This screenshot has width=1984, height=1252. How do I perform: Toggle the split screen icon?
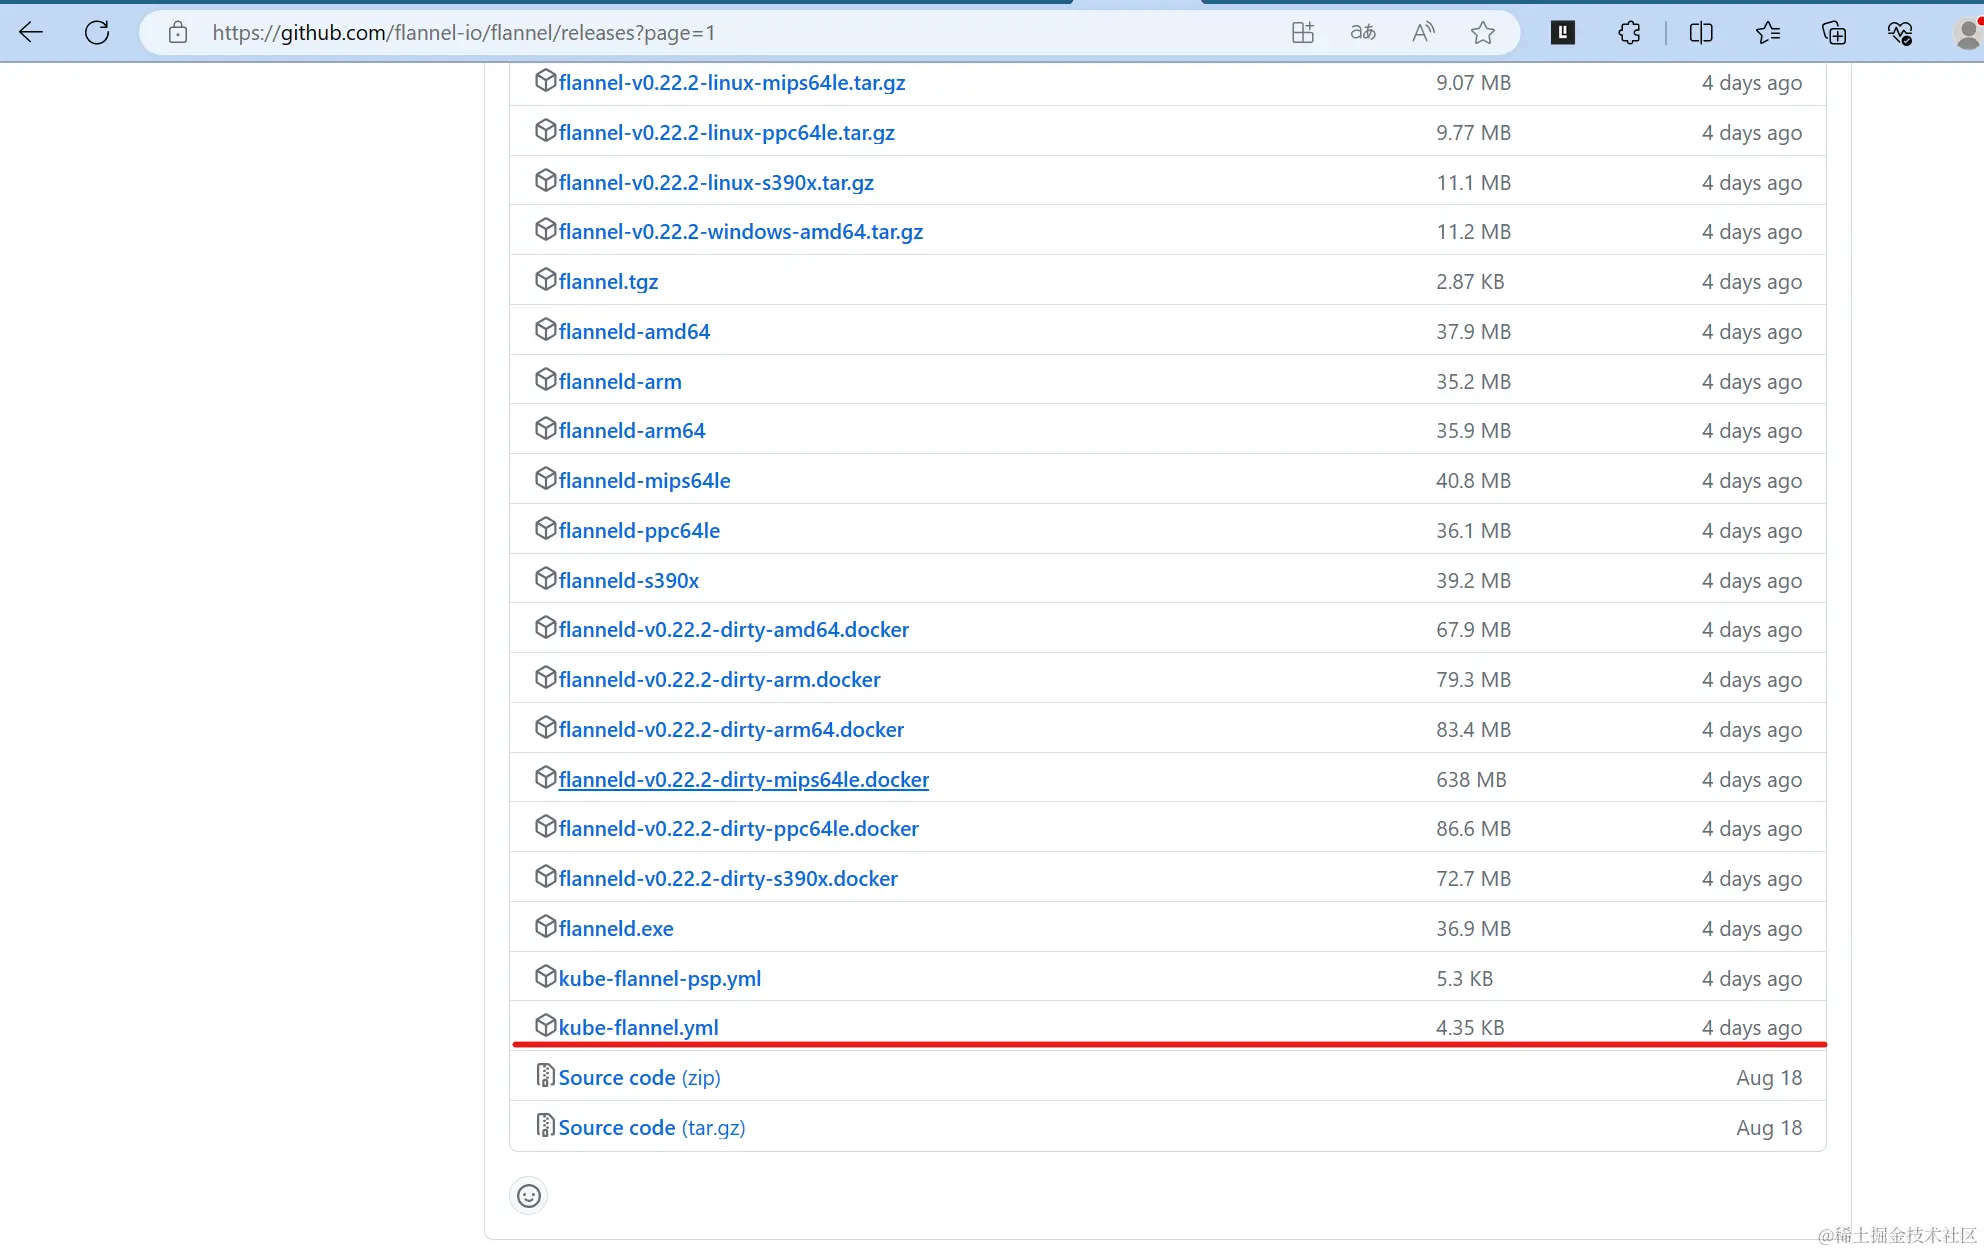pos(1700,33)
